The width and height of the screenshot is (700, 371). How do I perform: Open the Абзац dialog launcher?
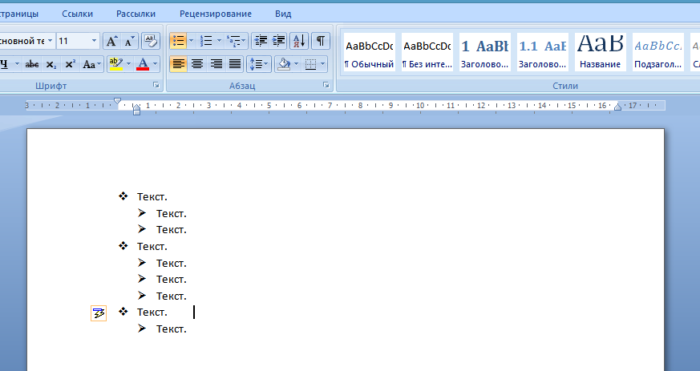tap(326, 85)
